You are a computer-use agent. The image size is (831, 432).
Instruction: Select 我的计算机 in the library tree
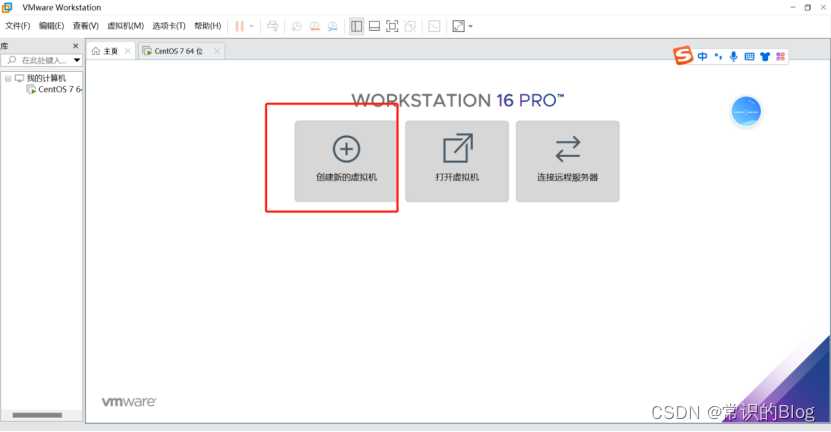coord(46,78)
